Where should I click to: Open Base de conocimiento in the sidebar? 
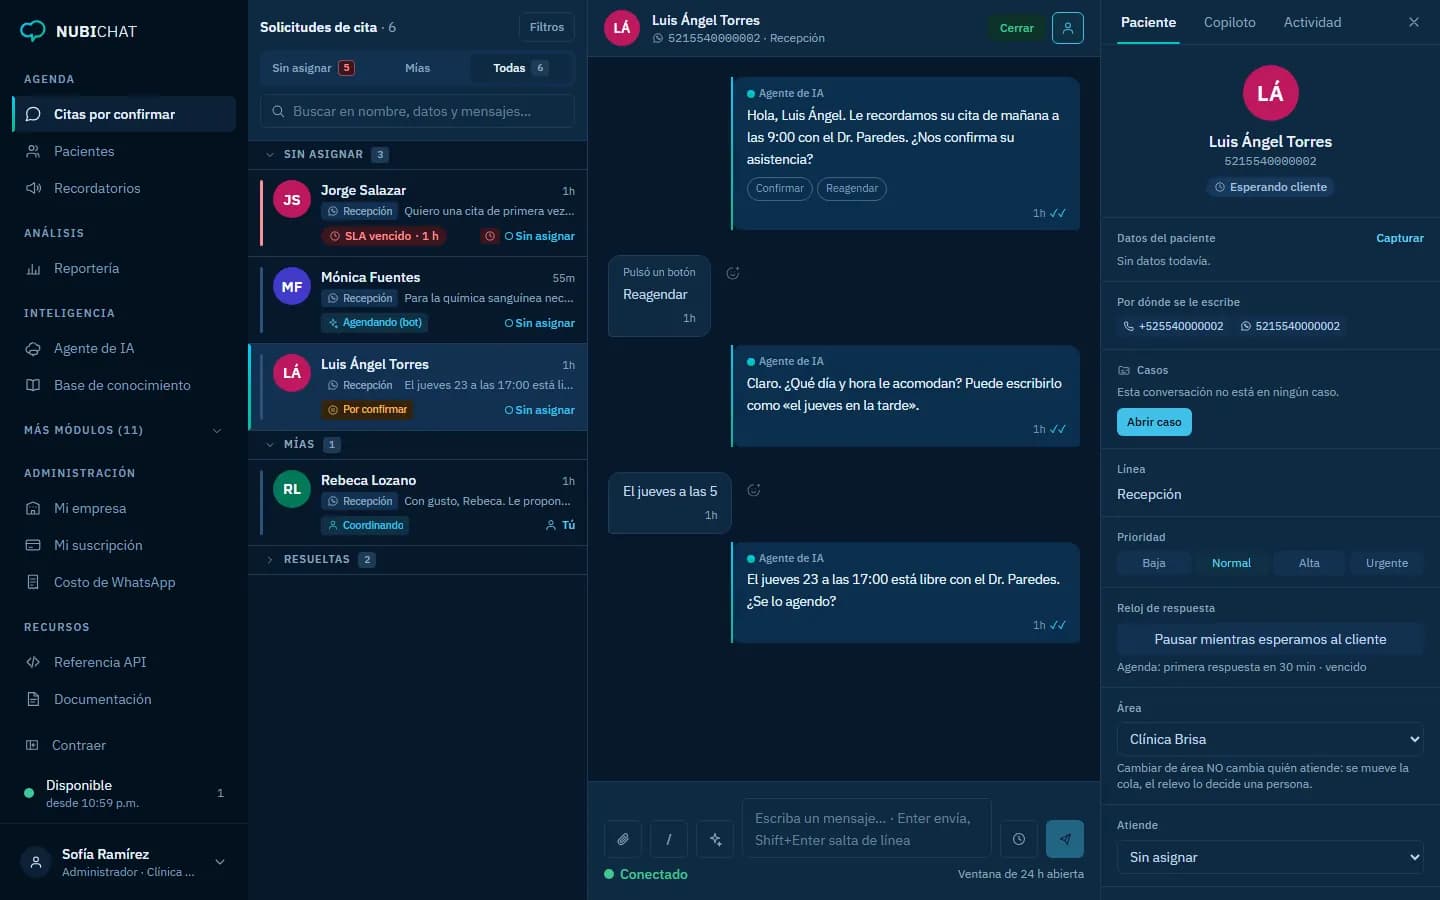(124, 385)
